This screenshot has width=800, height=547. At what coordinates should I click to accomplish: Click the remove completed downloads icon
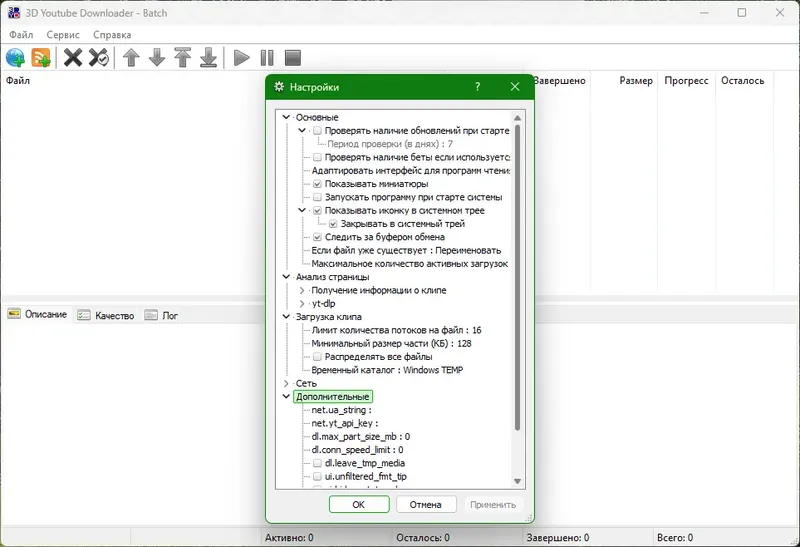click(x=98, y=58)
